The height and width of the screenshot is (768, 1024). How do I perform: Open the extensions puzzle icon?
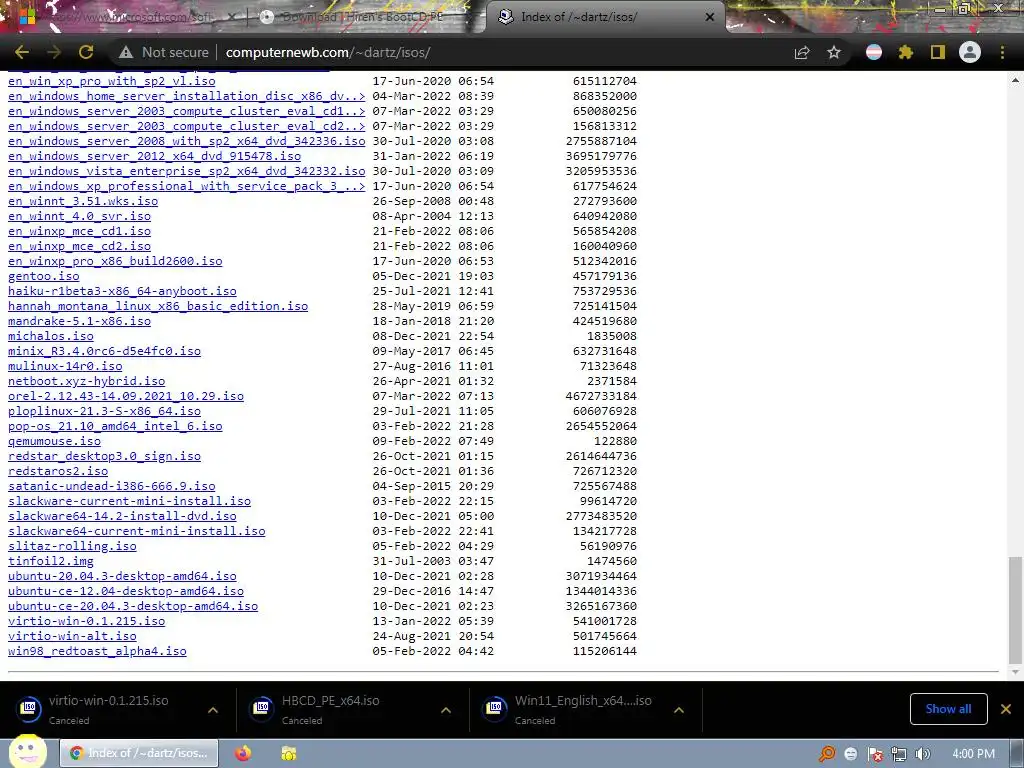click(906, 52)
